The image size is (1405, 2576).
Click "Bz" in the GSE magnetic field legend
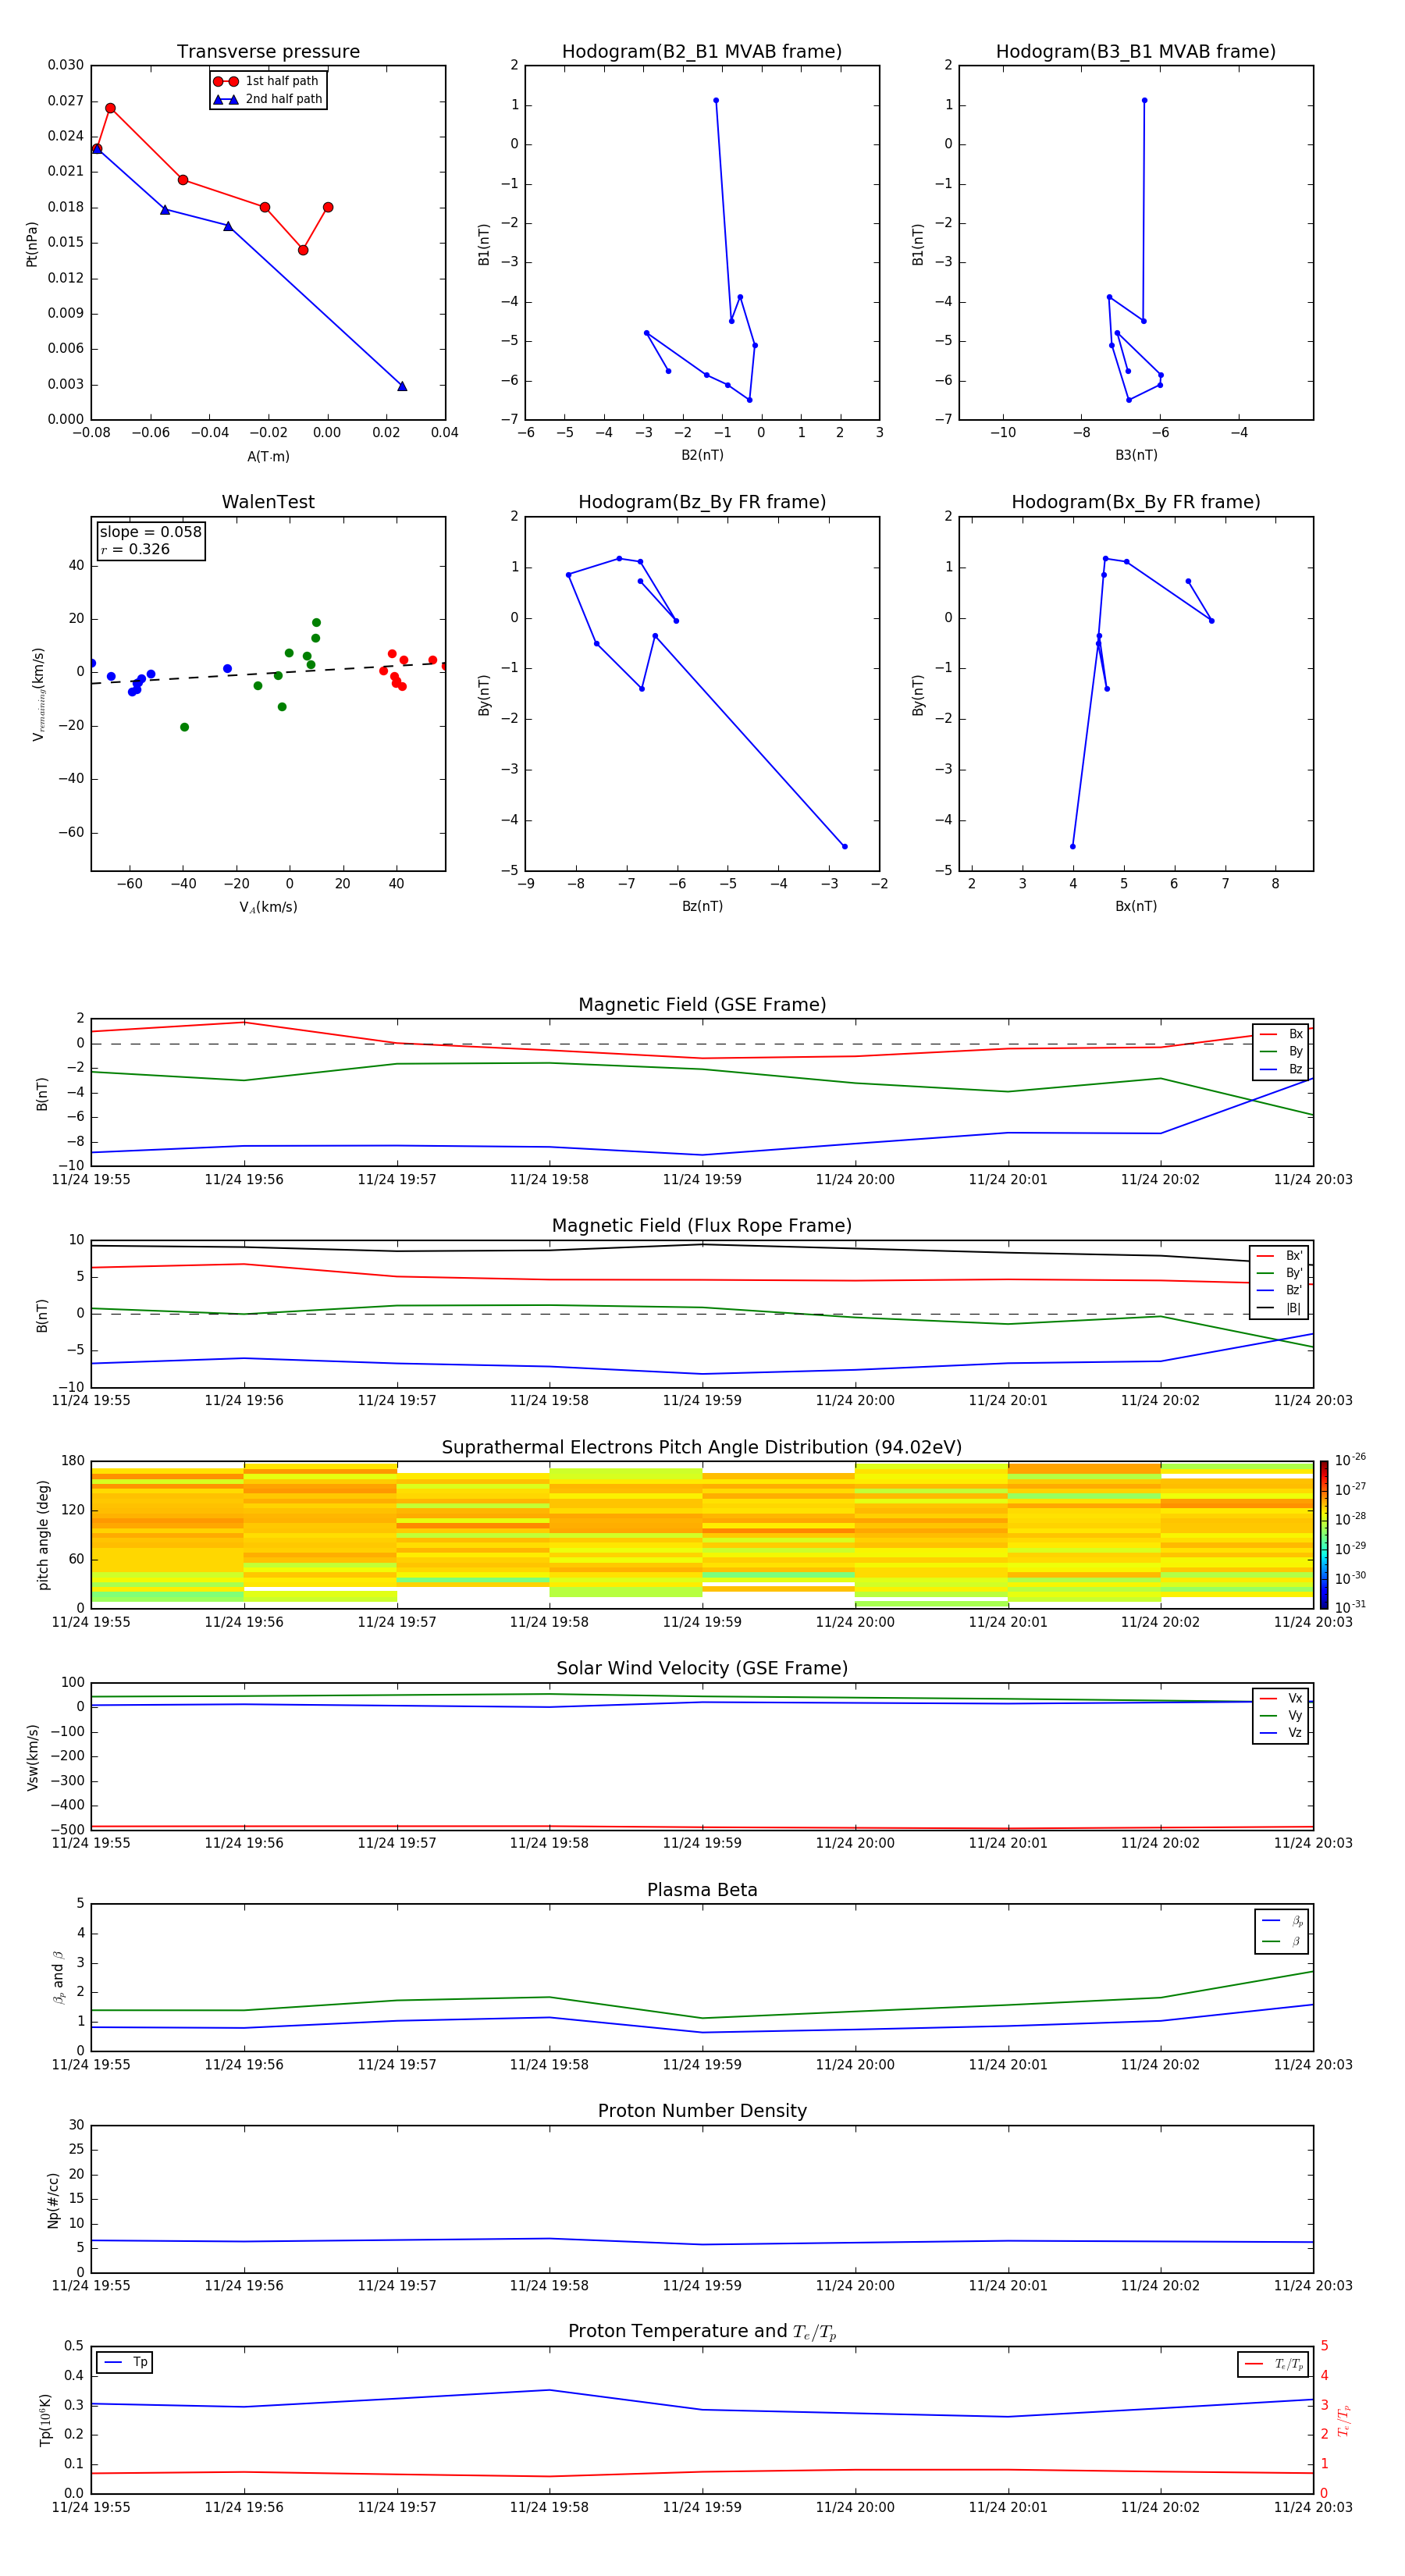pos(1295,1069)
